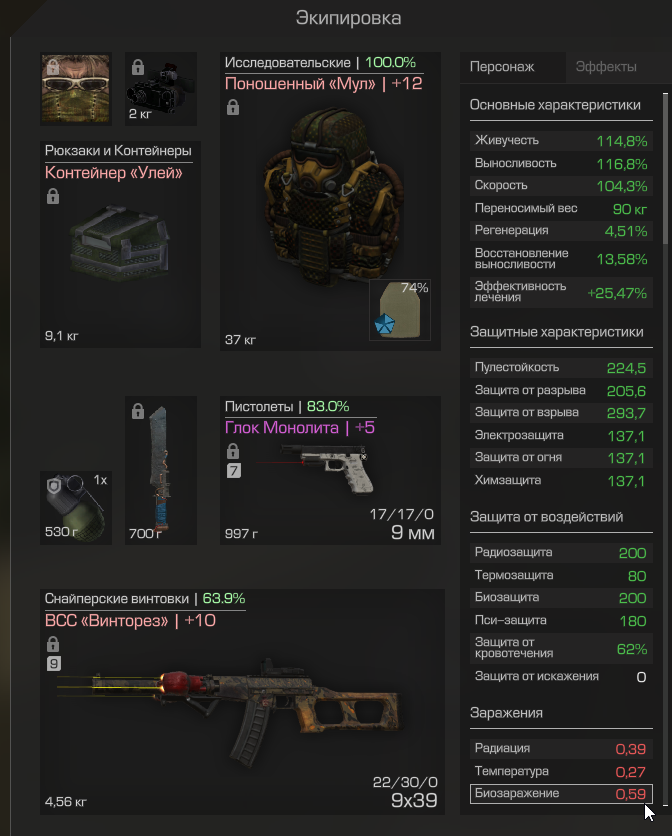Click the stats panel vertical scrollbar

(x=665, y=168)
